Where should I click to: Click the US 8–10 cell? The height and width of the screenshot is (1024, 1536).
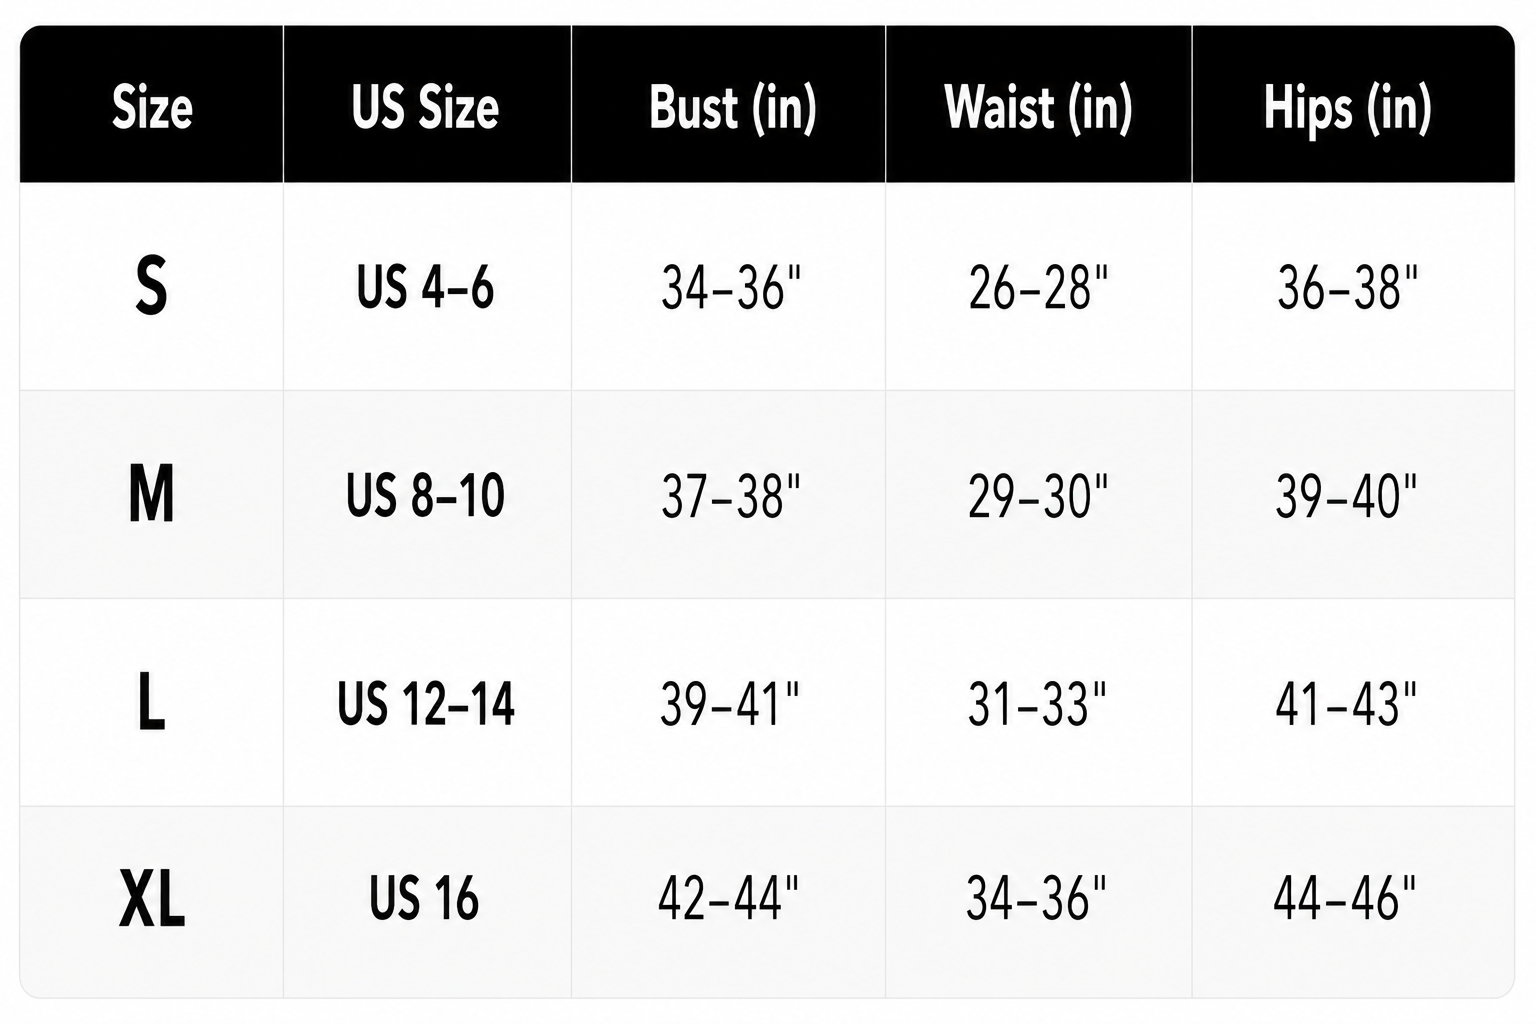pyautogui.click(x=427, y=495)
